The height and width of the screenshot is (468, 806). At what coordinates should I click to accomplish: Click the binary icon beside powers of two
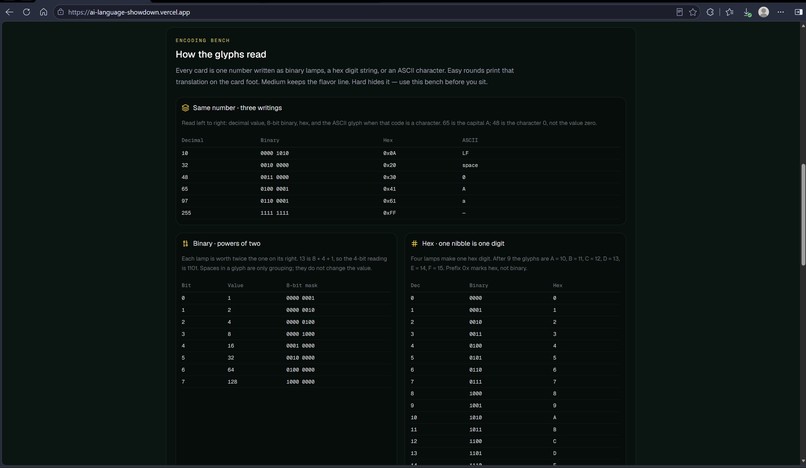click(185, 244)
